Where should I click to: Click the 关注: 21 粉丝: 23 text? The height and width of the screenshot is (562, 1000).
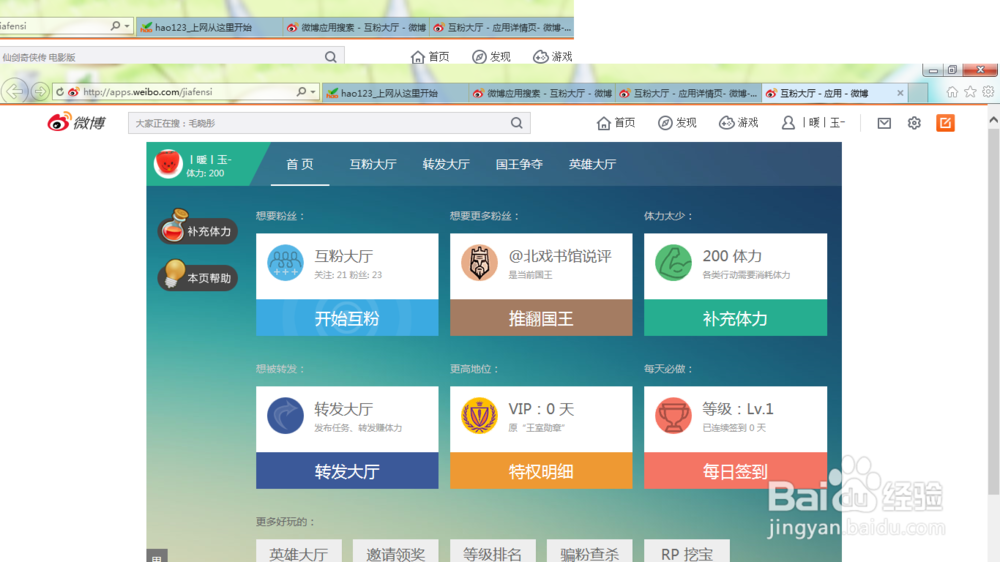click(348, 275)
